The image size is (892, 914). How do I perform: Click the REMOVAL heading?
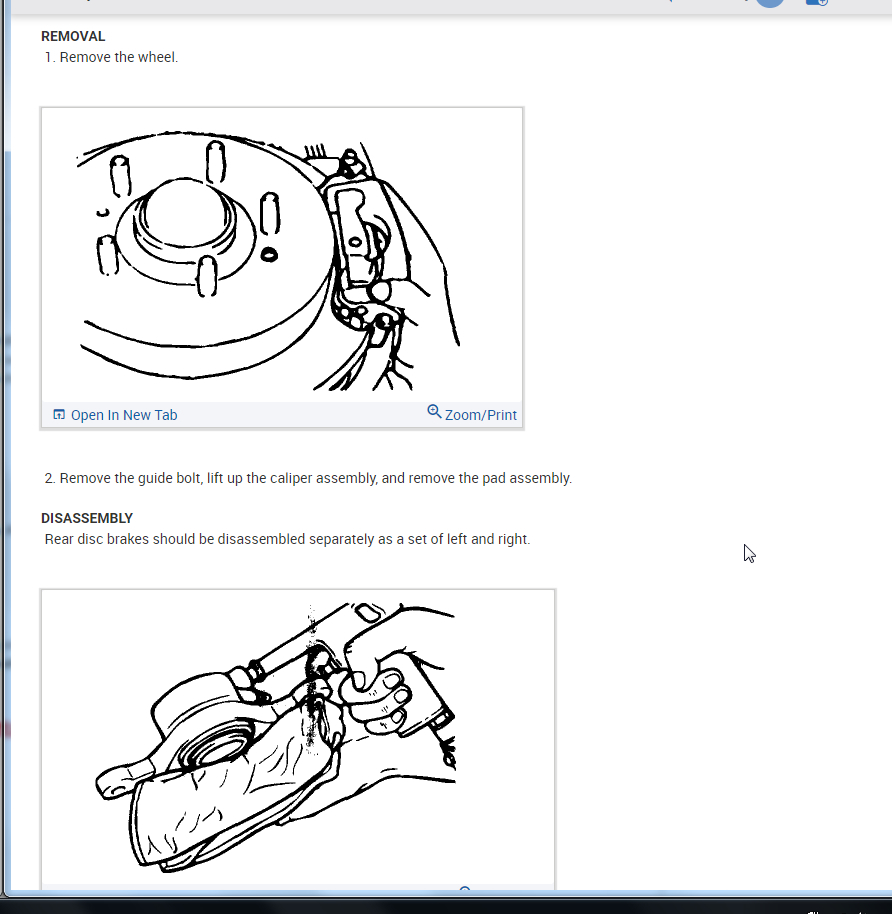tap(73, 36)
